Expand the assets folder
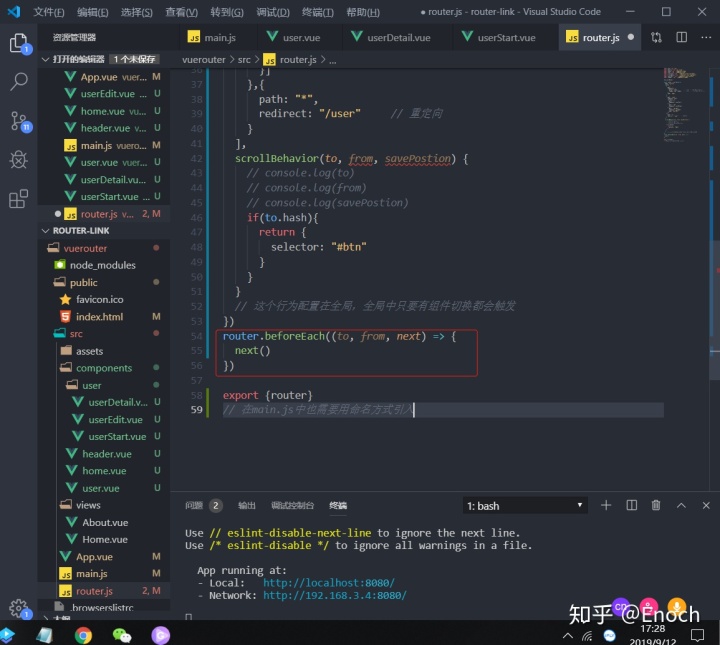This screenshot has width=720, height=645. click(x=89, y=351)
